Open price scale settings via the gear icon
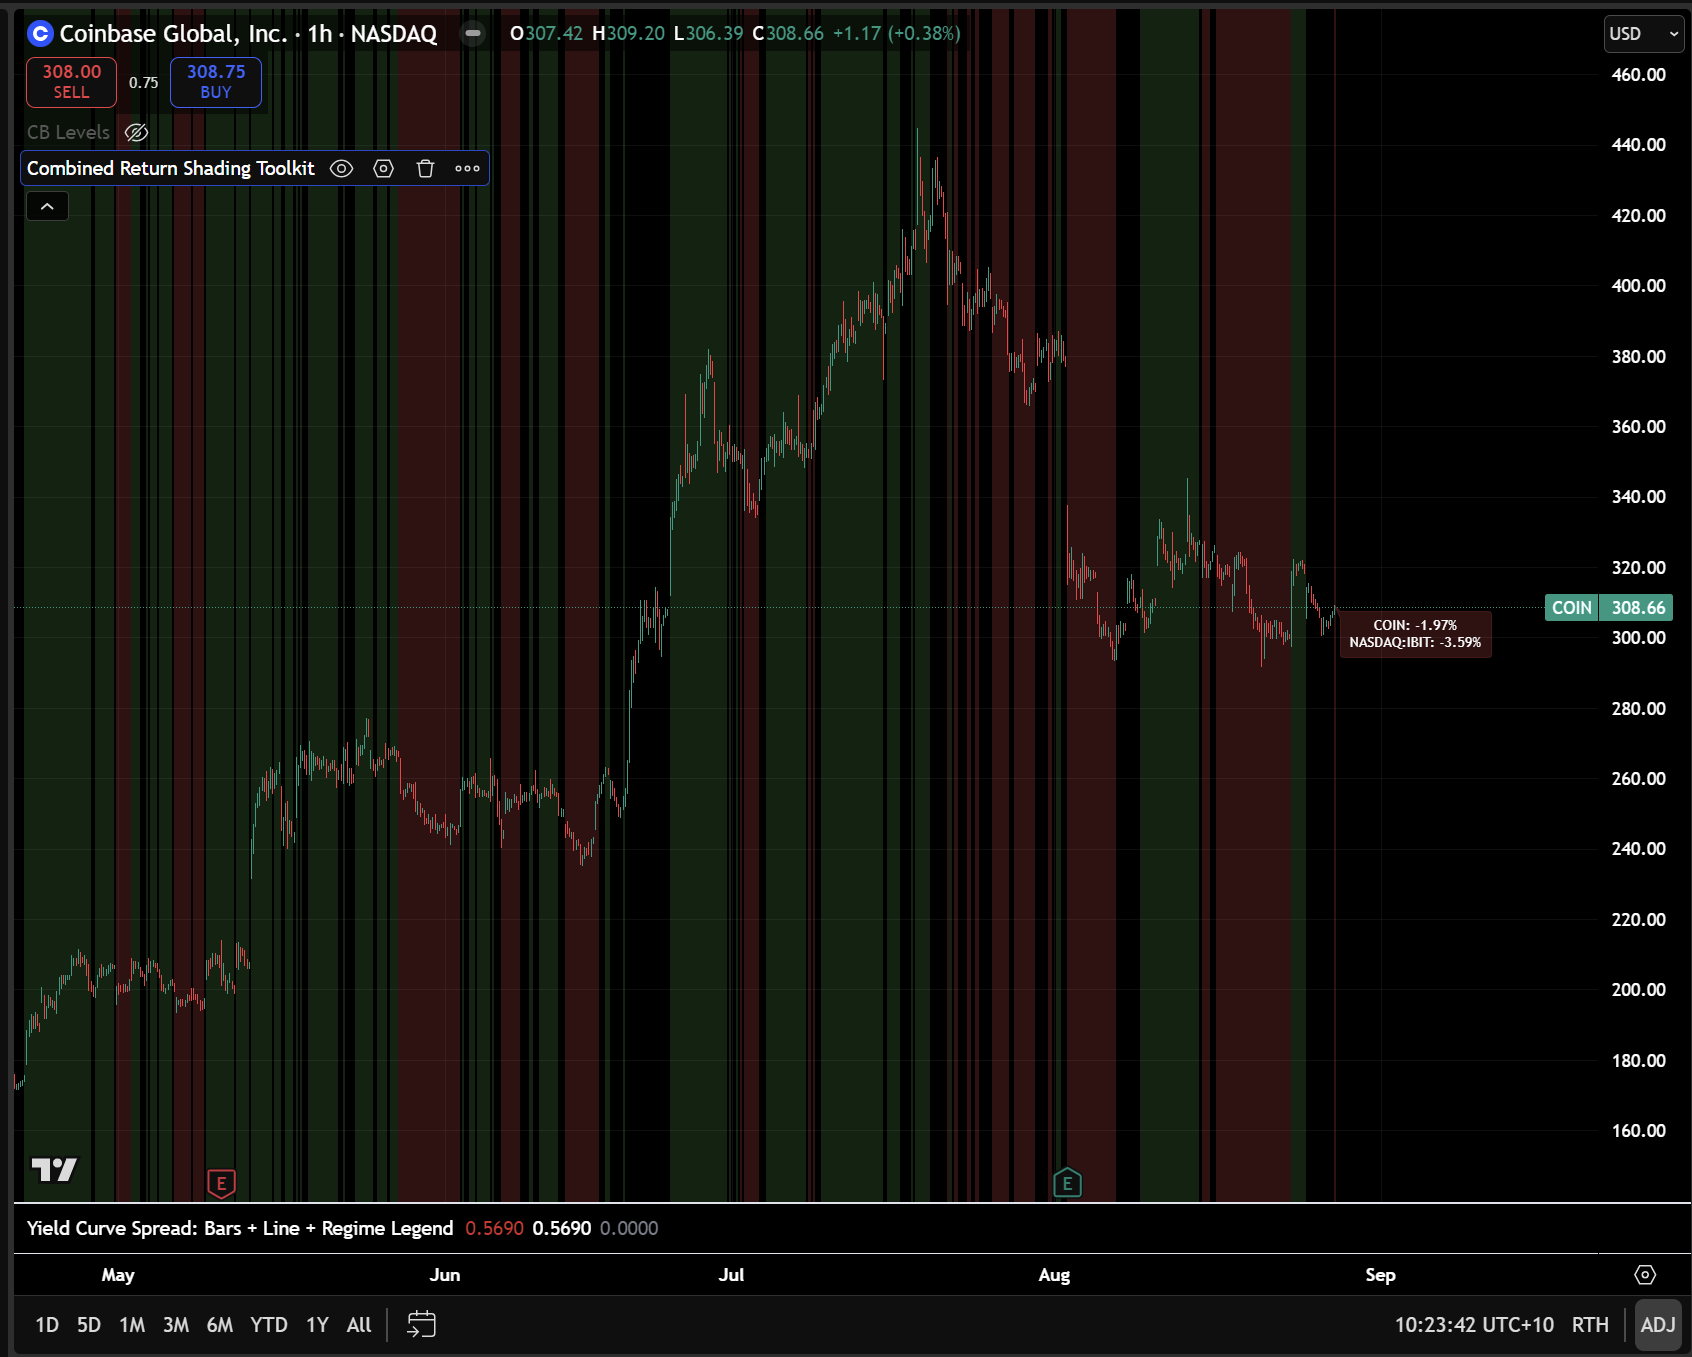Viewport: 1692px width, 1357px height. point(1645,1275)
